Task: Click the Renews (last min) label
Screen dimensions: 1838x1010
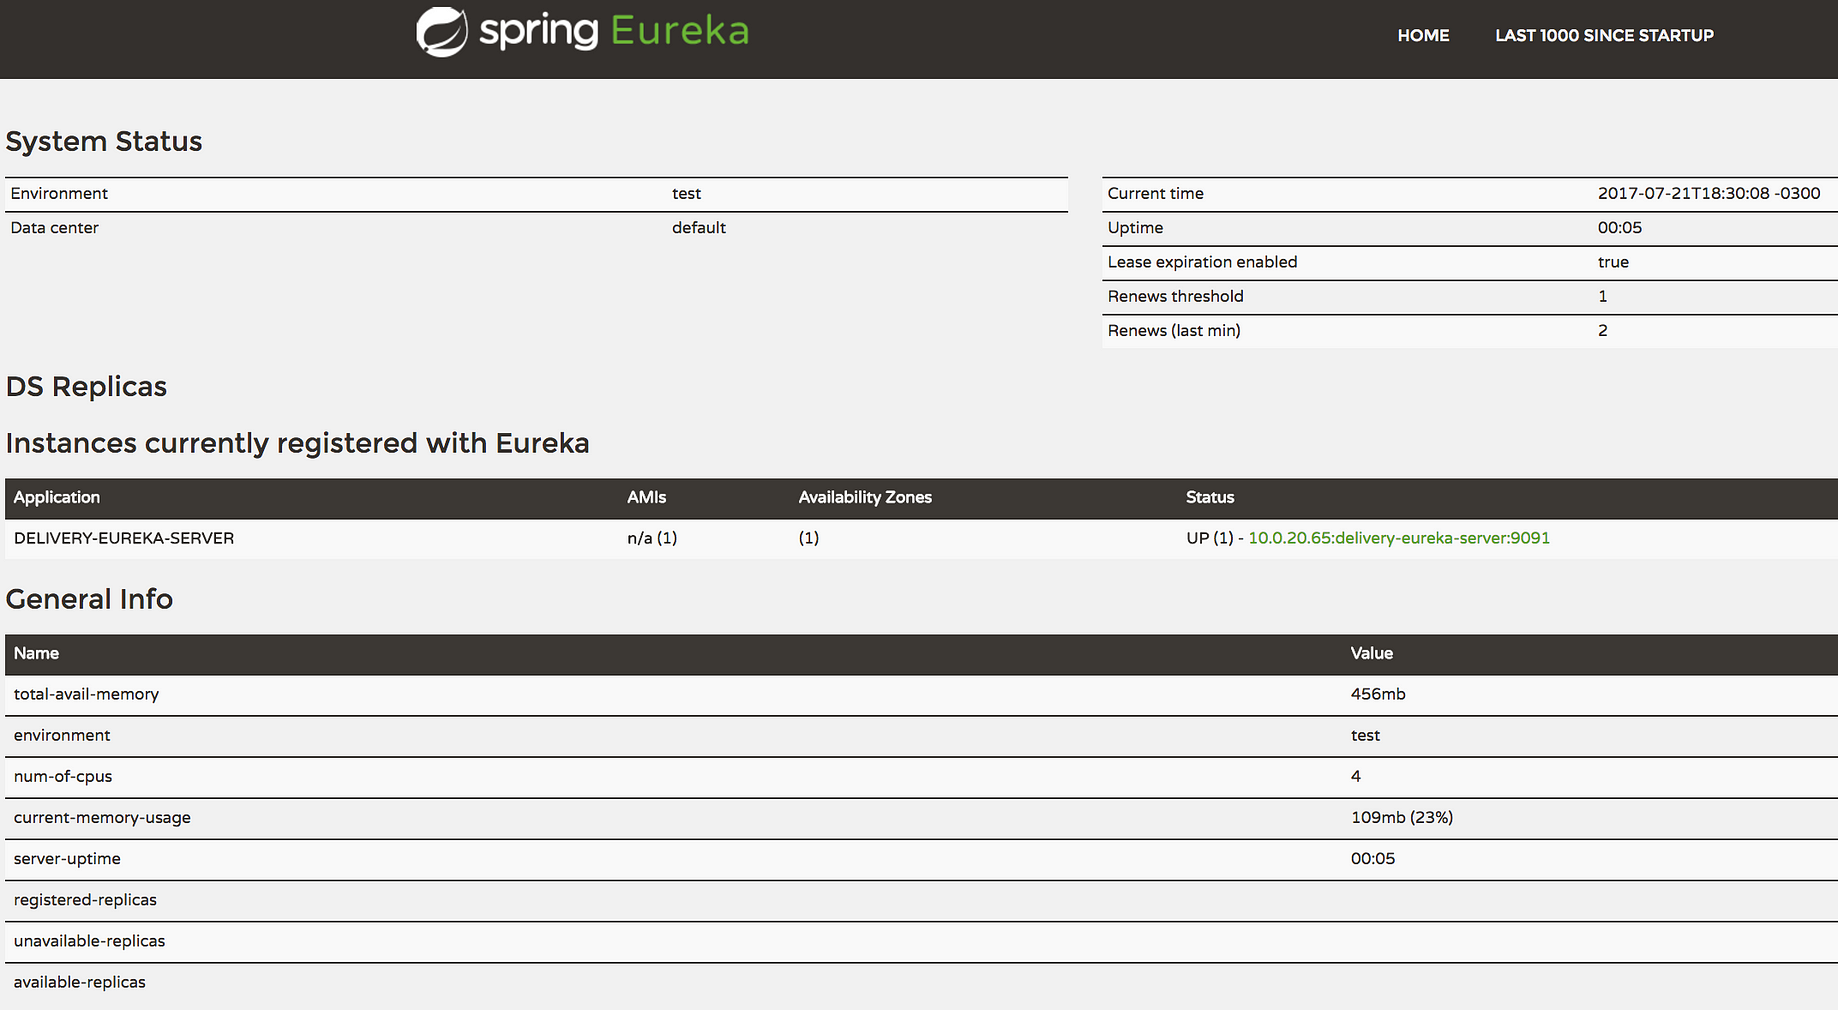Action: [1173, 331]
